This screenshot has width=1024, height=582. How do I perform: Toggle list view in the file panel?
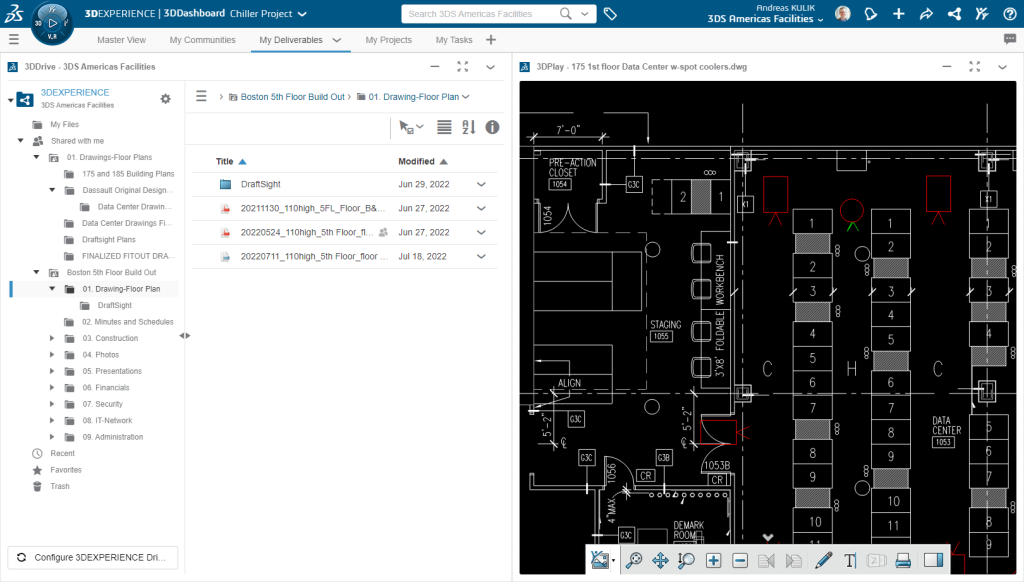pos(444,127)
